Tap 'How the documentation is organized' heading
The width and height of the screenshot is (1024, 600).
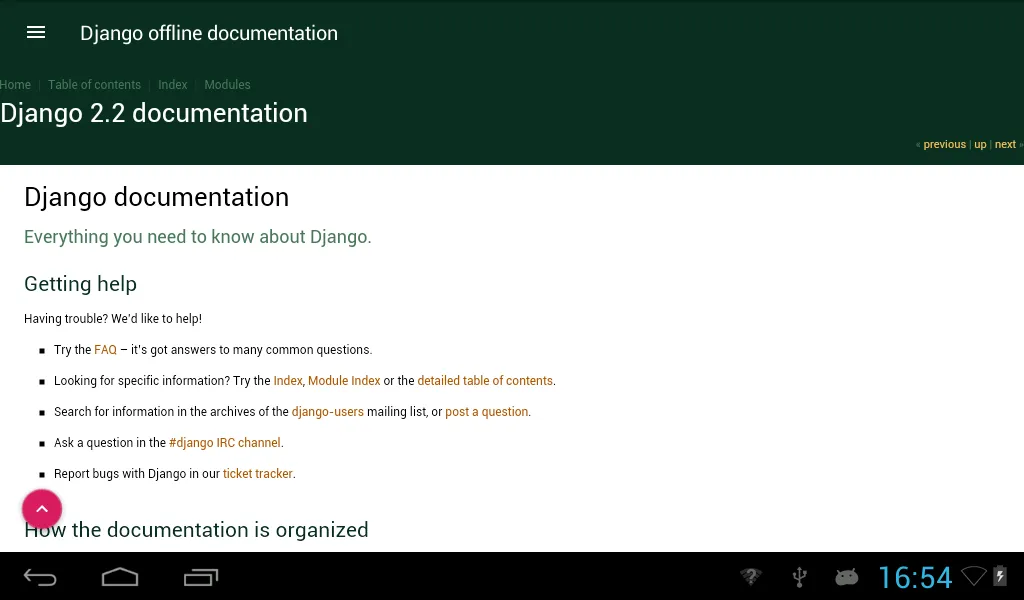pyautogui.click(x=196, y=529)
